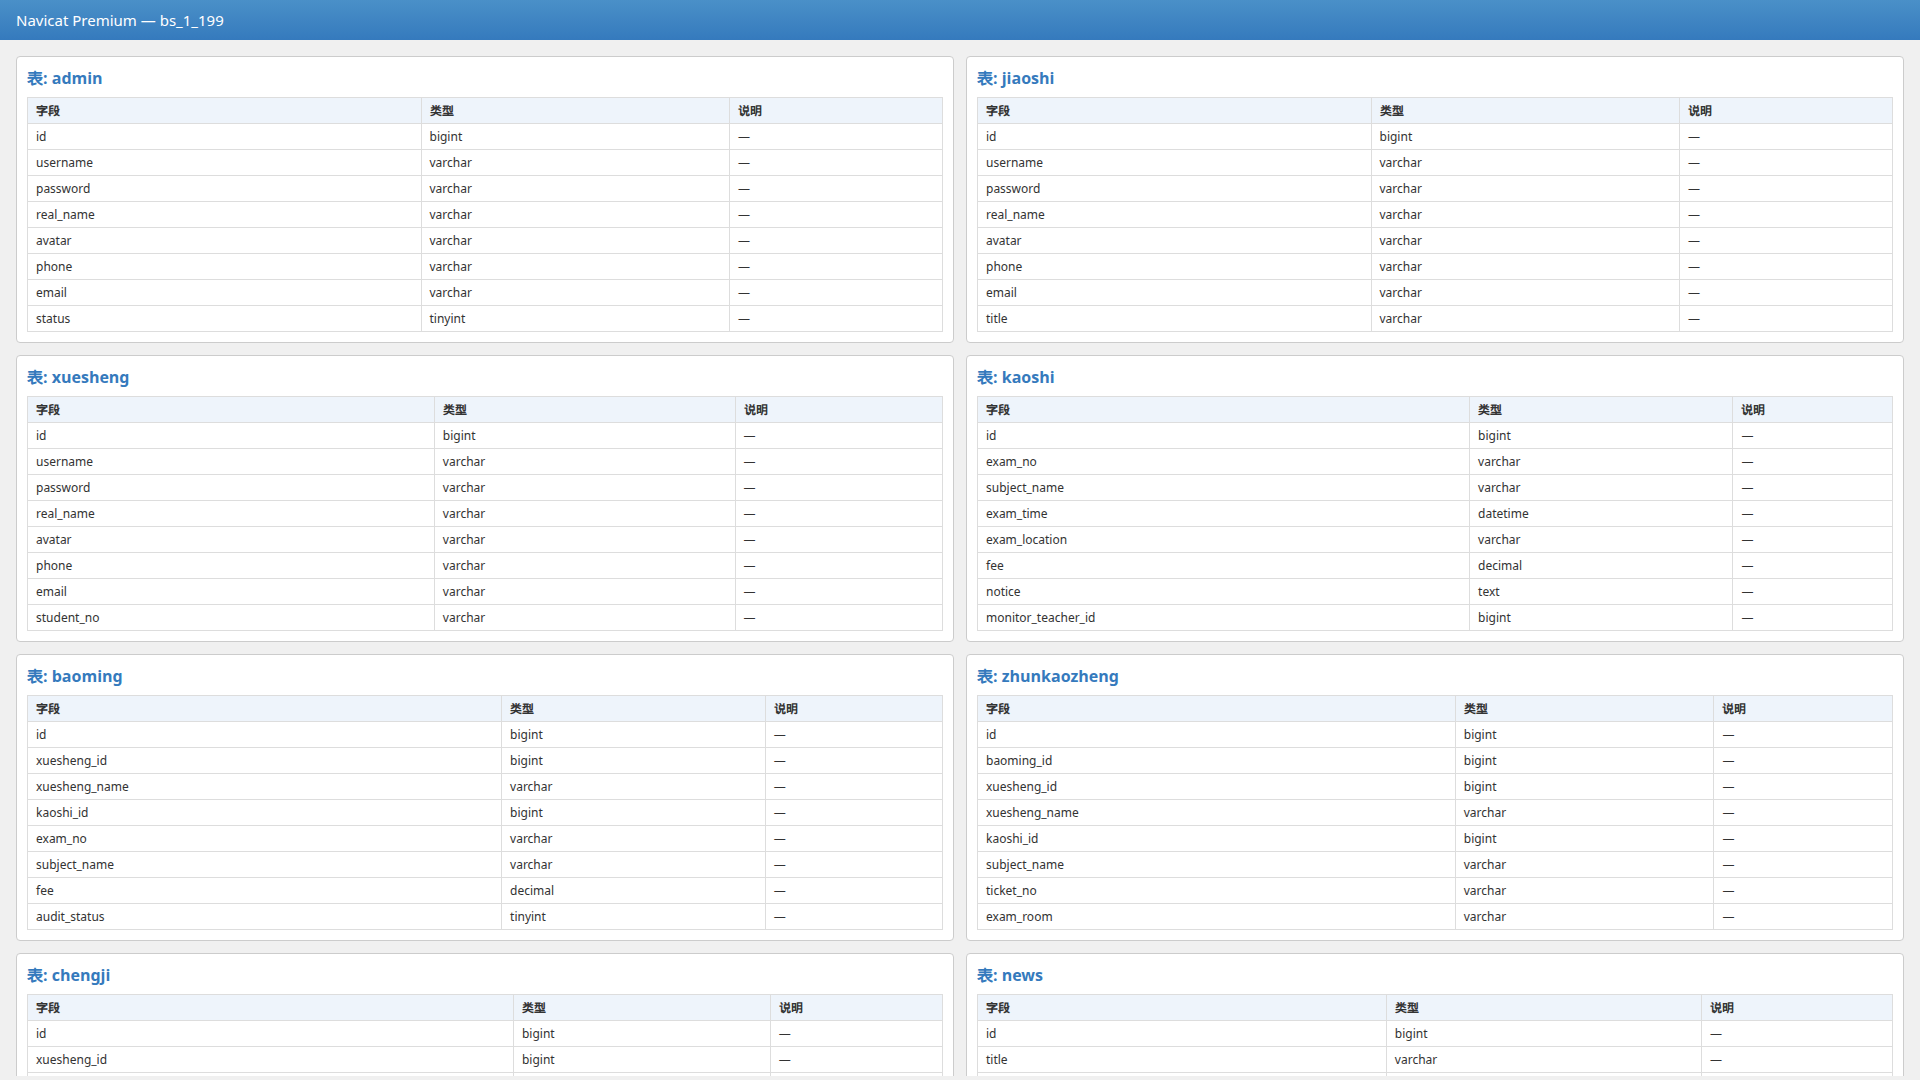Click 'phone' field in xuesheng table

point(54,566)
